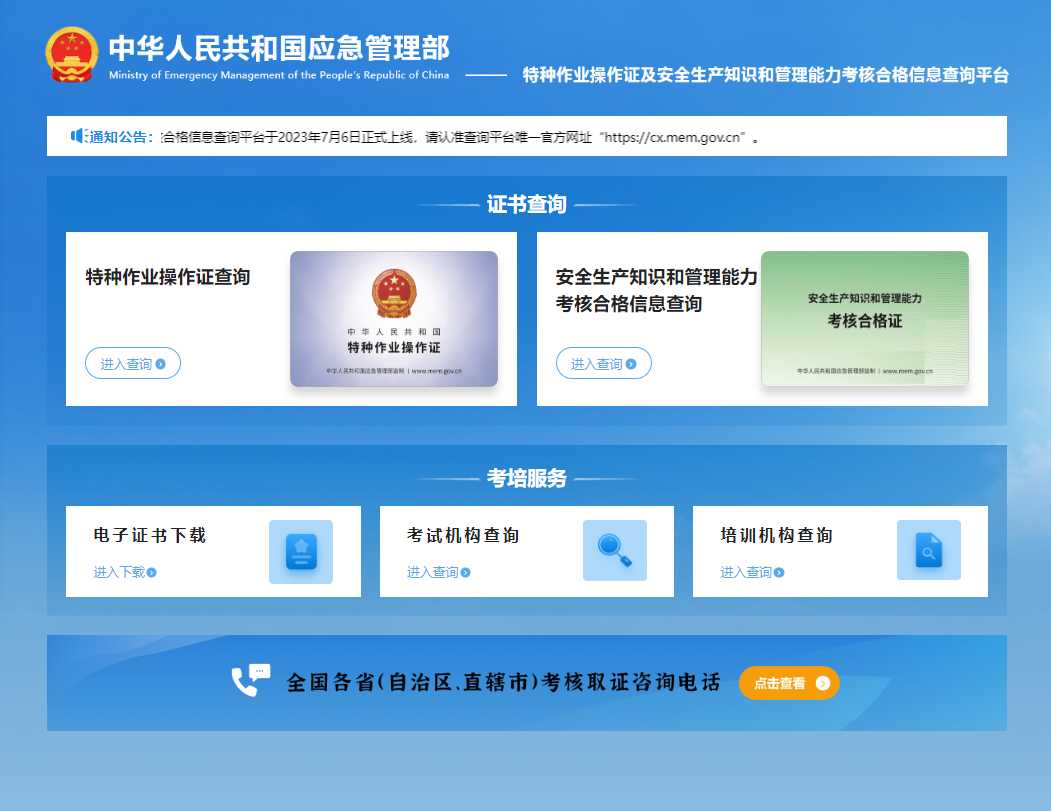
Task: Click the 电子证书下载 title
Action: (x=149, y=536)
